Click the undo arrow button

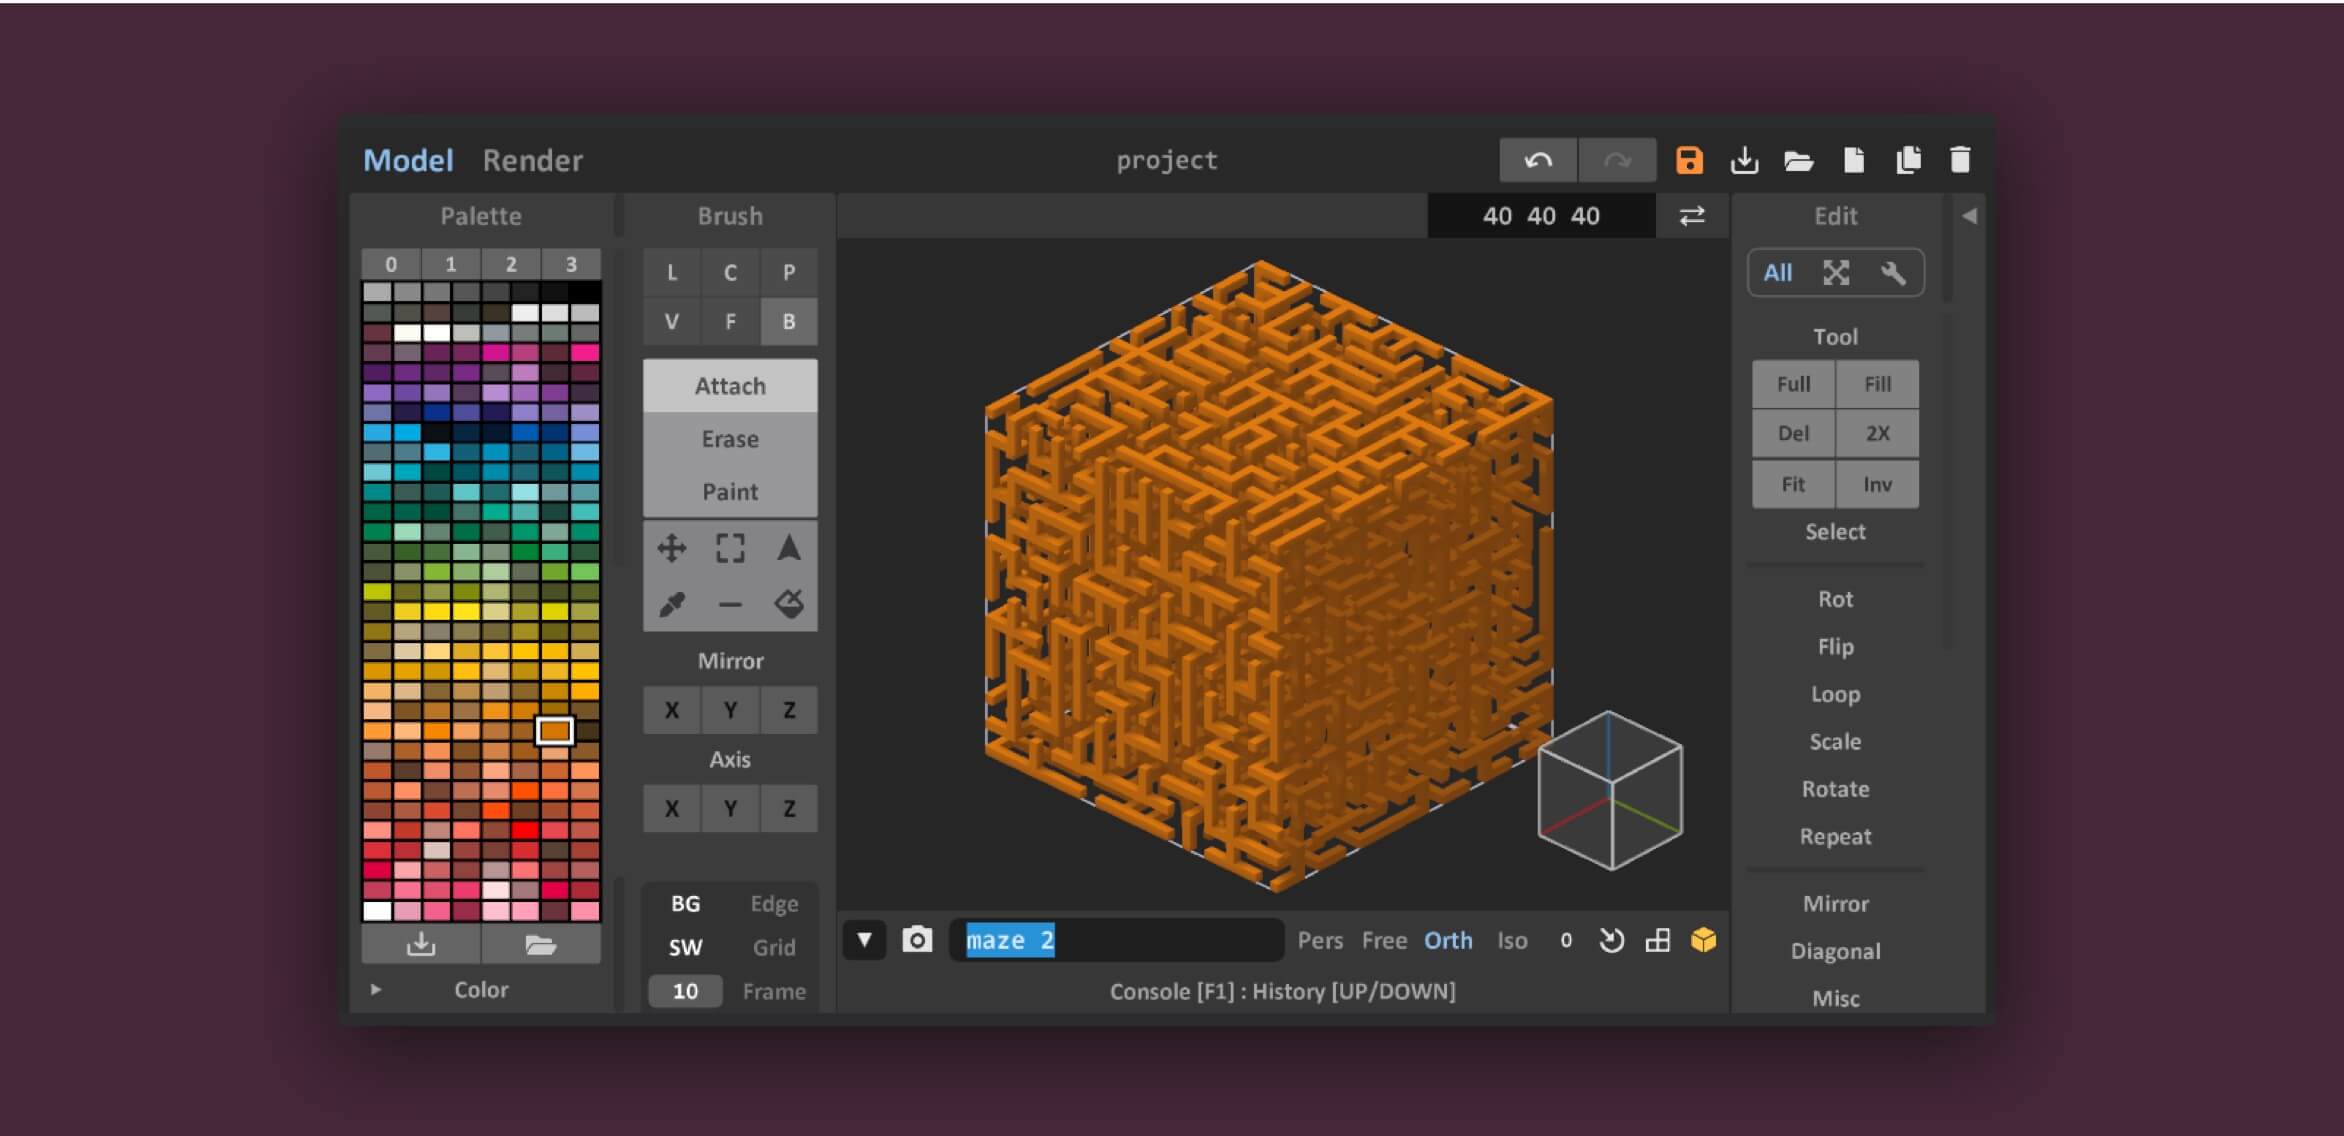pos(1538,160)
